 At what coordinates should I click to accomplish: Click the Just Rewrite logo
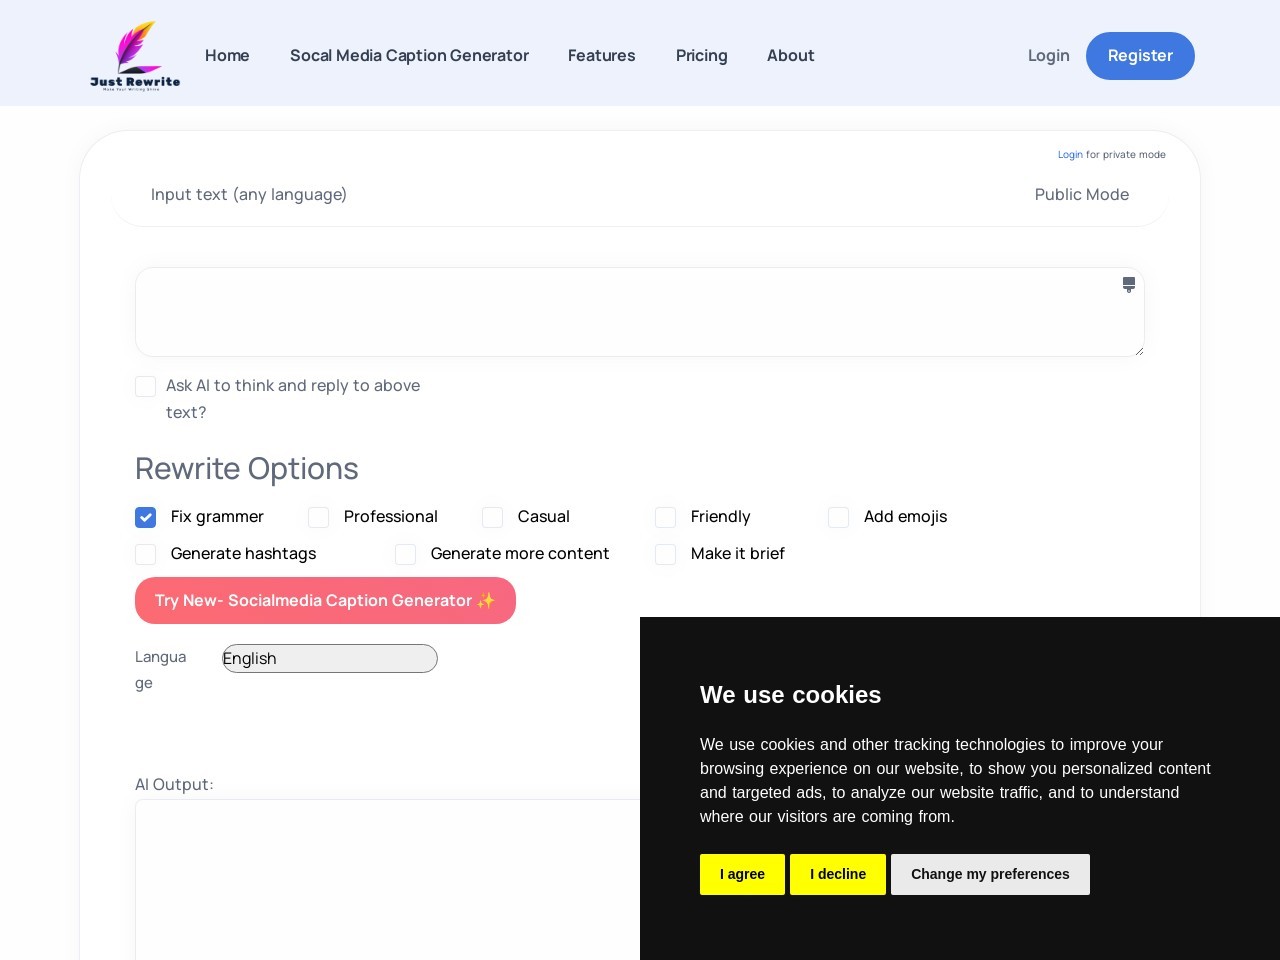(135, 55)
